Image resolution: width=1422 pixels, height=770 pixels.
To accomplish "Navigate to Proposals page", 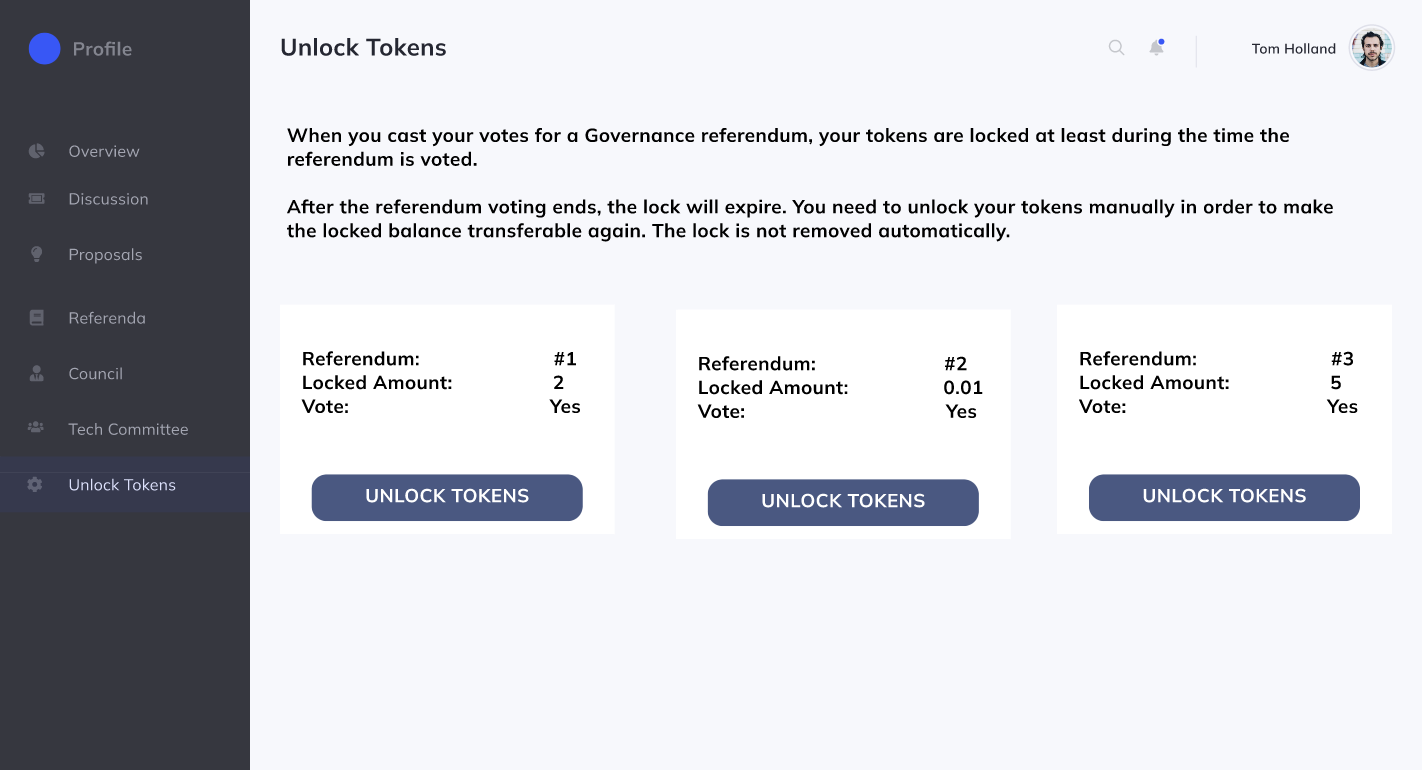I will (105, 255).
